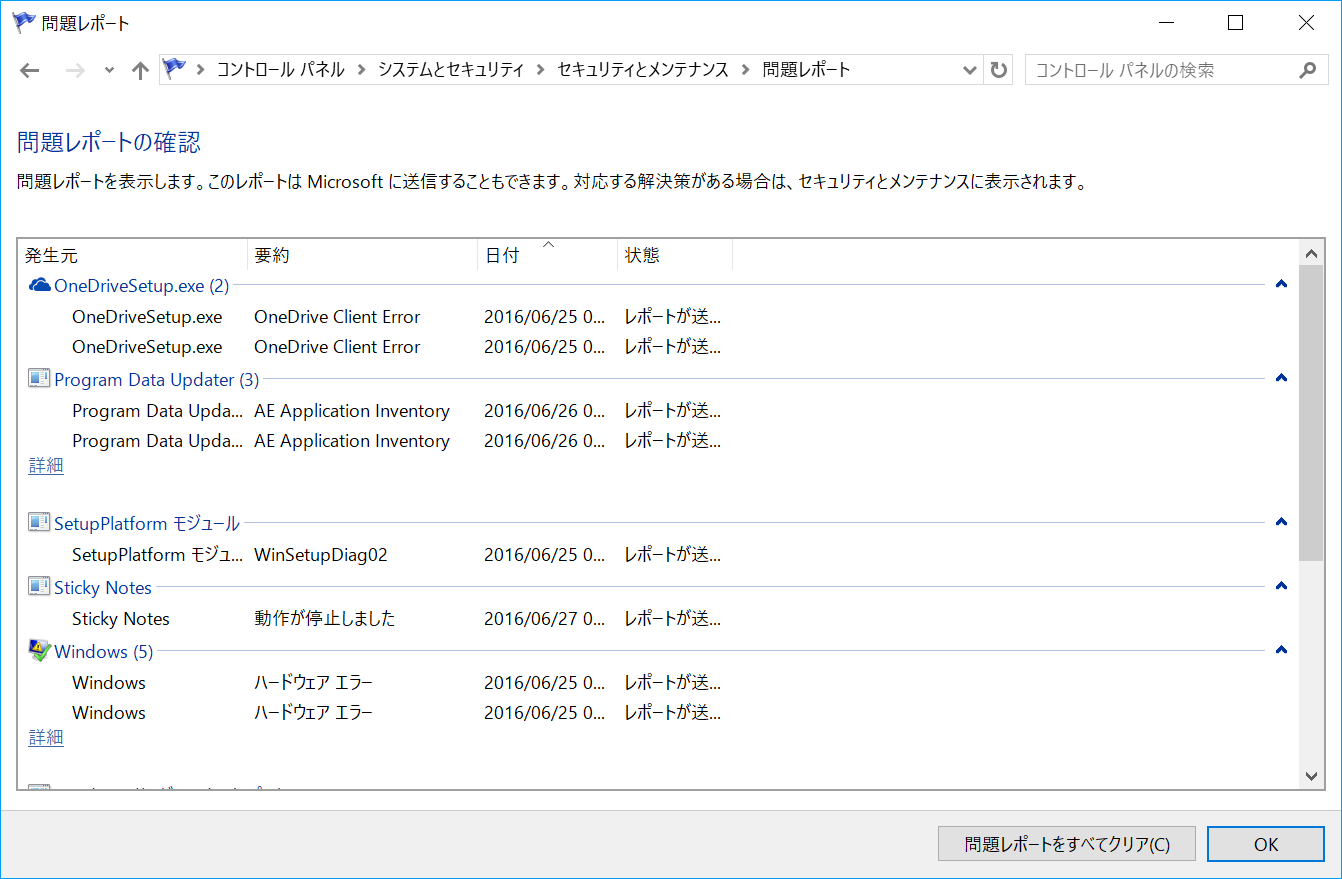Collapse the SetupPlatform モジュール group

[x=1281, y=522]
